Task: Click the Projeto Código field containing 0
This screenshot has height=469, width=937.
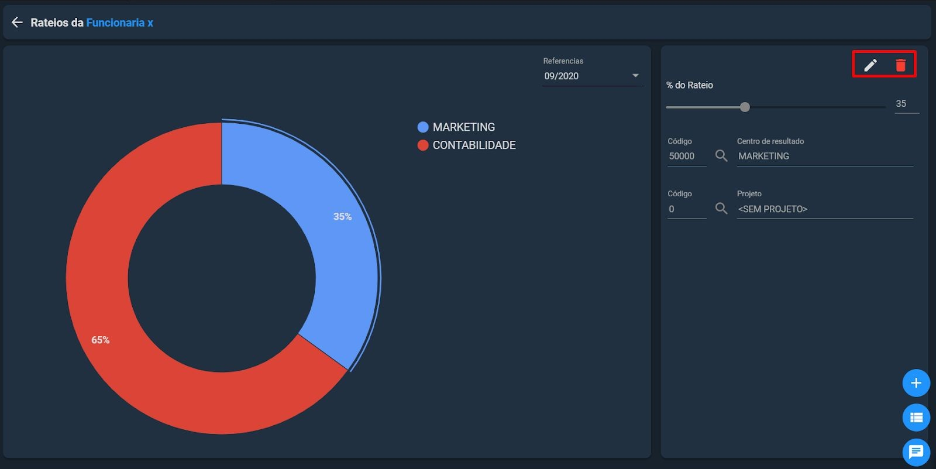Action: (x=687, y=209)
